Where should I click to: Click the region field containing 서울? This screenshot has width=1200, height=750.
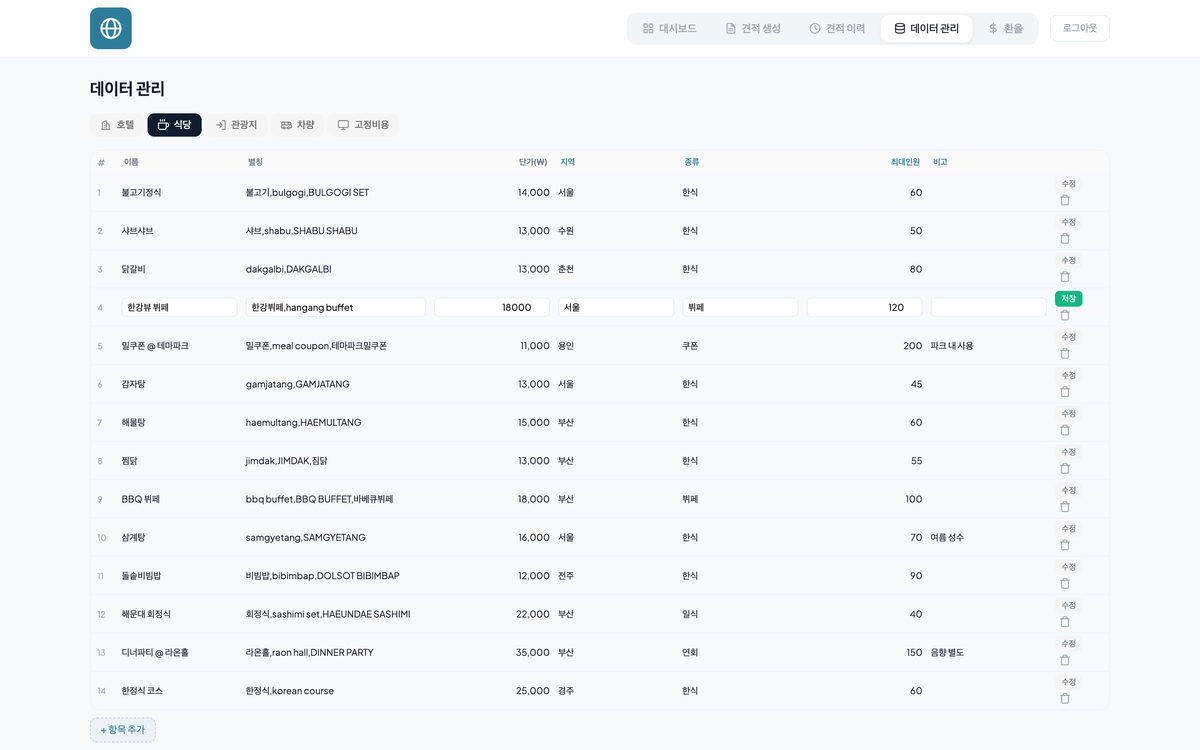[616, 307]
